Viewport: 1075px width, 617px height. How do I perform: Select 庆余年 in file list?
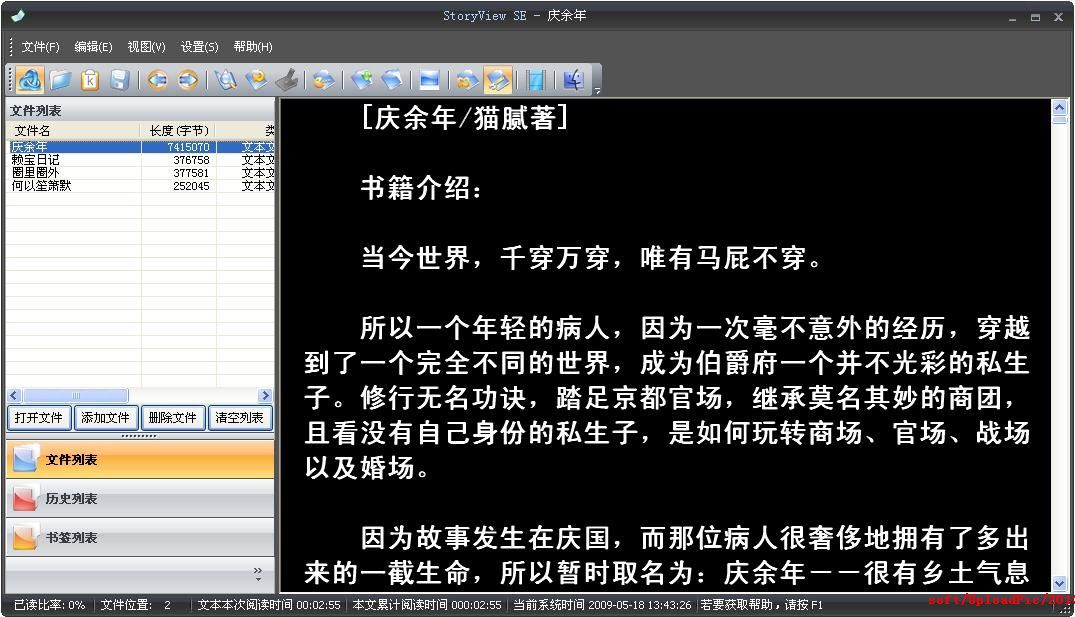tap(29, 147)
